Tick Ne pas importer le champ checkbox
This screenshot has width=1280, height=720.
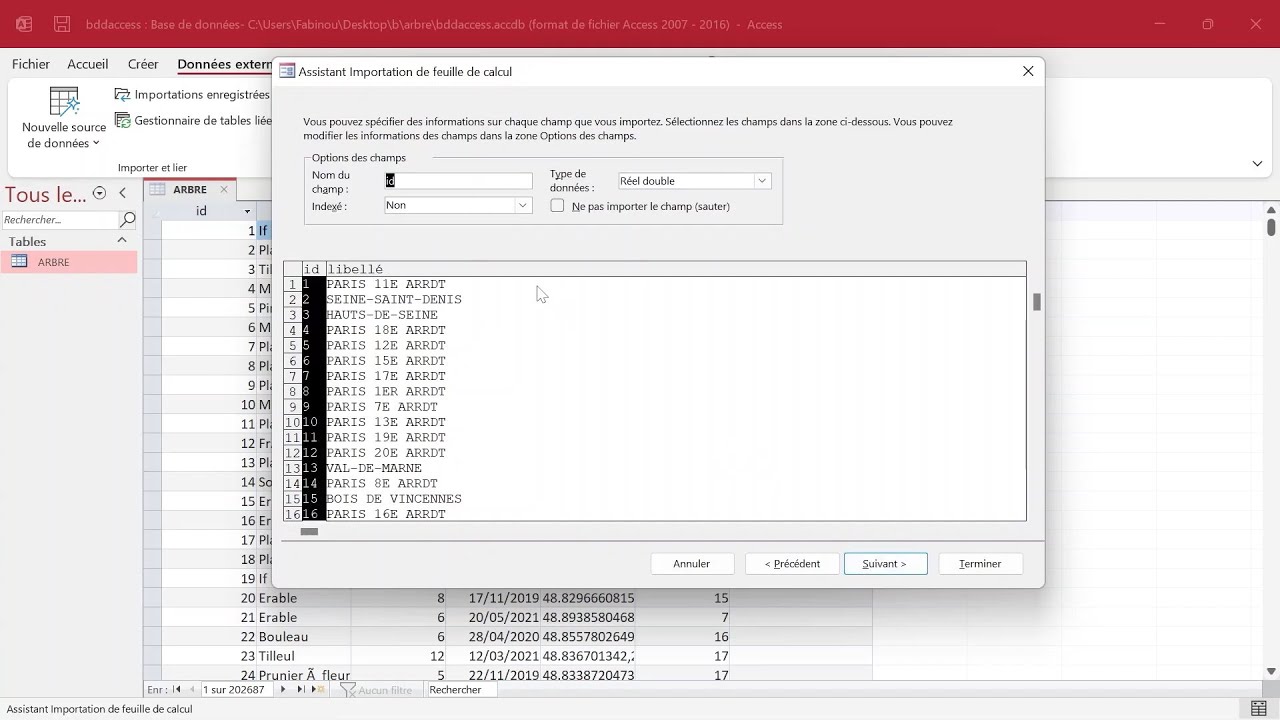click(557, 206)
